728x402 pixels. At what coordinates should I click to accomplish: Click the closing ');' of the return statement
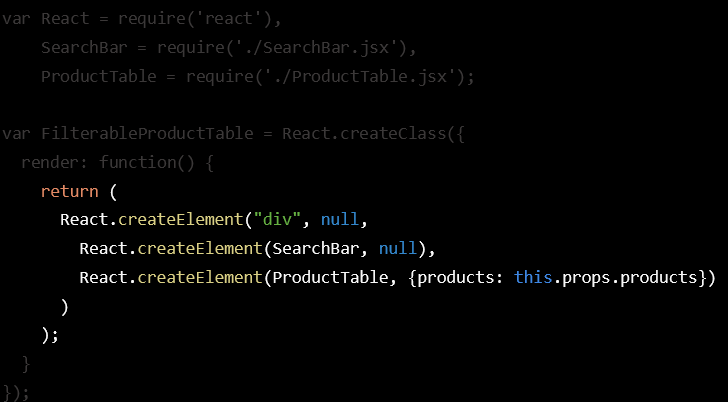[x=50, y=335]
